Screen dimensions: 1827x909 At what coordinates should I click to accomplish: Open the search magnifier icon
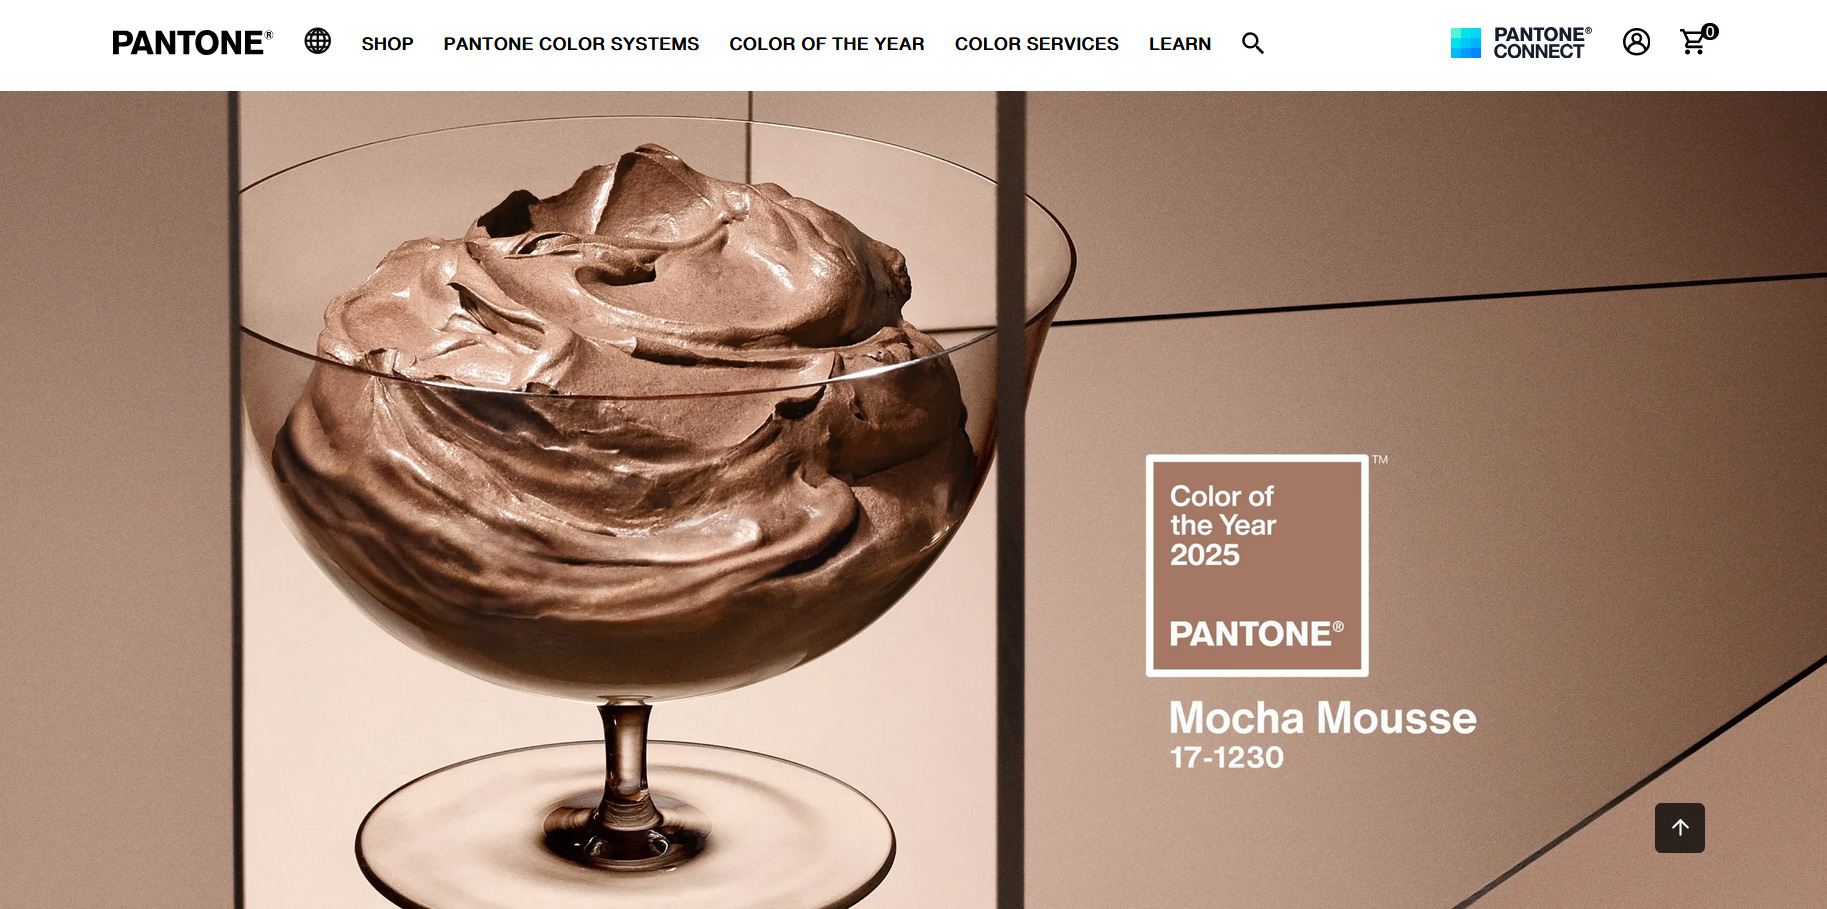pos(1253,43)
